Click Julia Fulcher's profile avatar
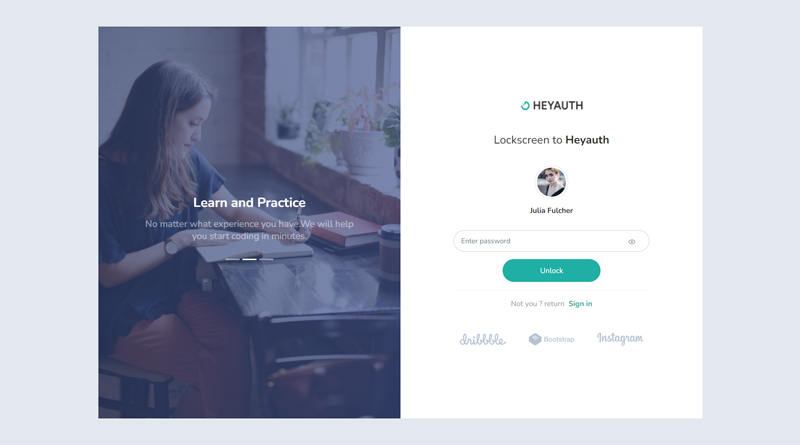 pyautogui.click(x=551, y=182)
